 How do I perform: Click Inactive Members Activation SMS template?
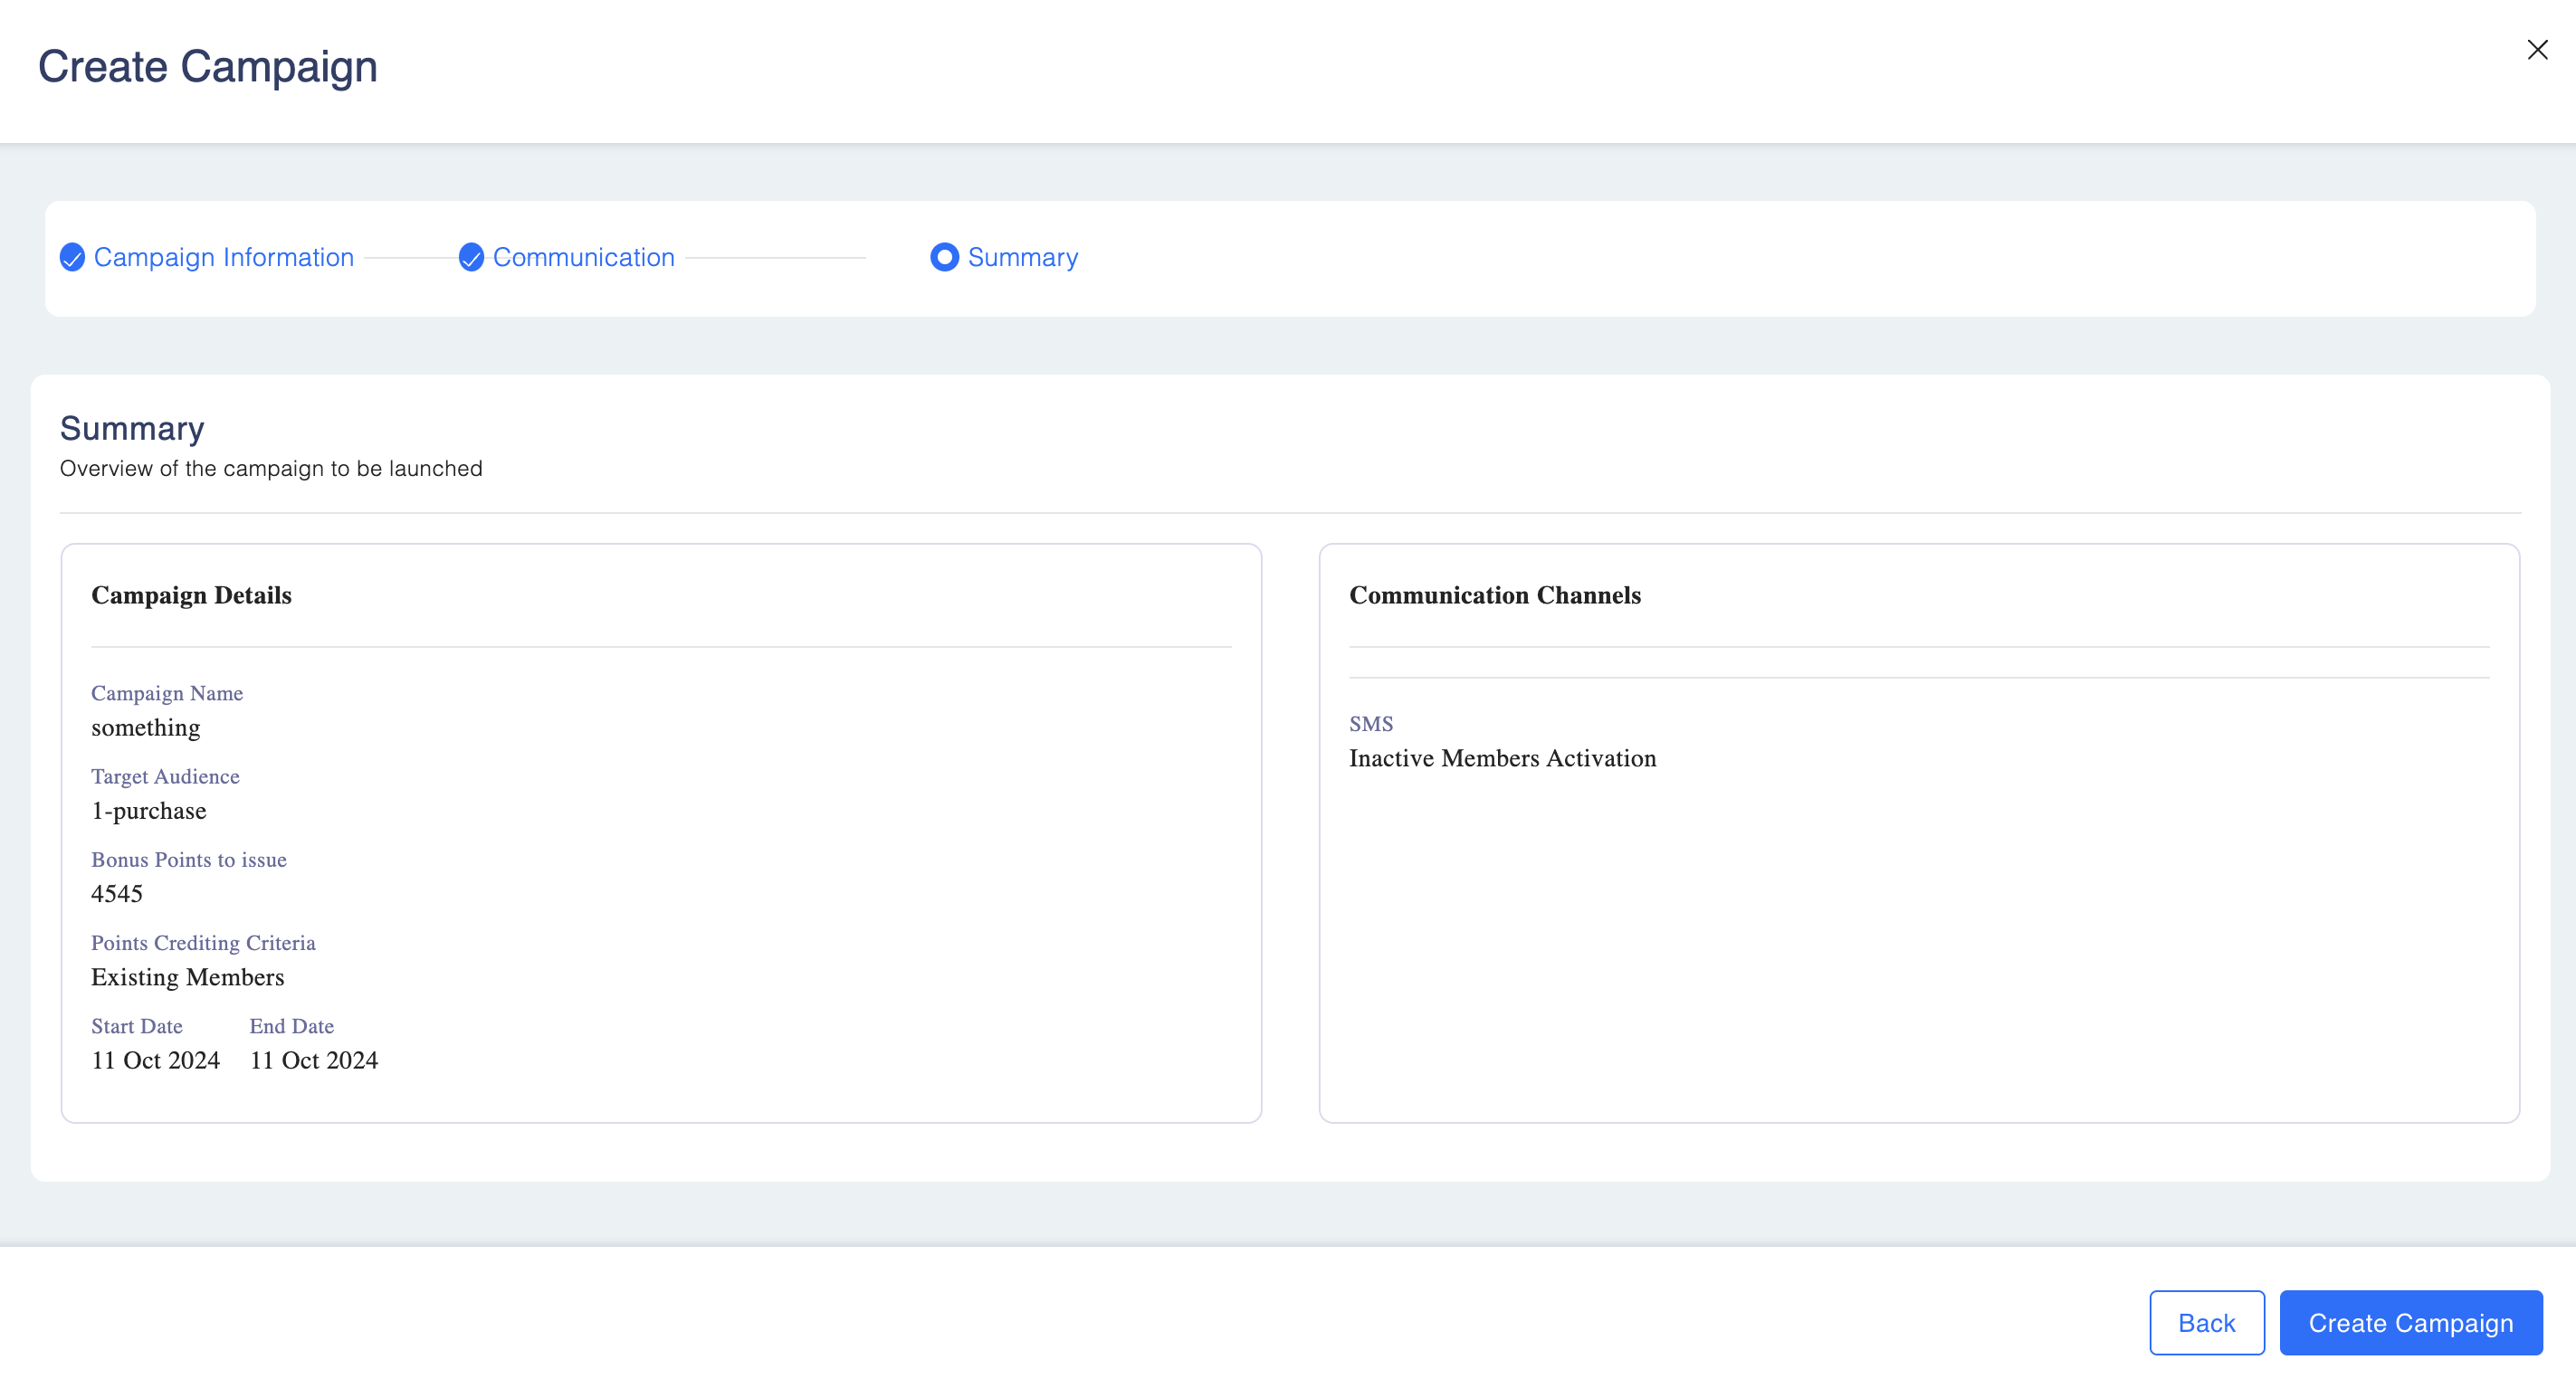[1502, 758]
